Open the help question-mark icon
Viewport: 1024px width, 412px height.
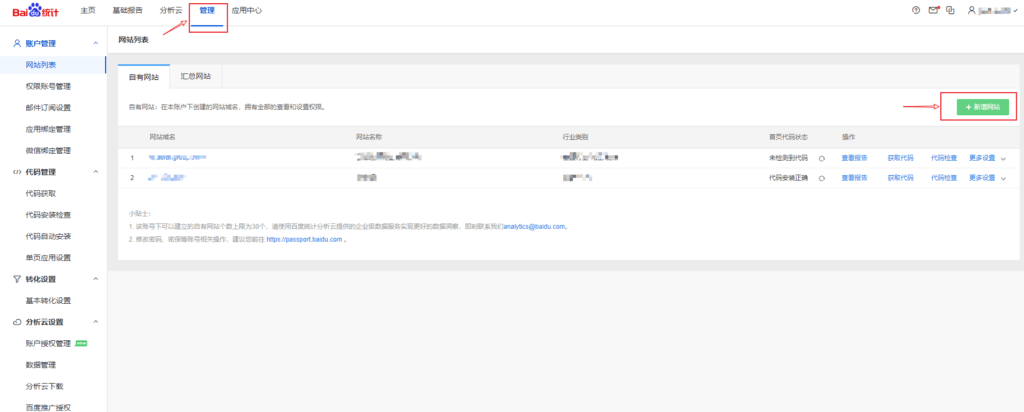tap(916, 10)
